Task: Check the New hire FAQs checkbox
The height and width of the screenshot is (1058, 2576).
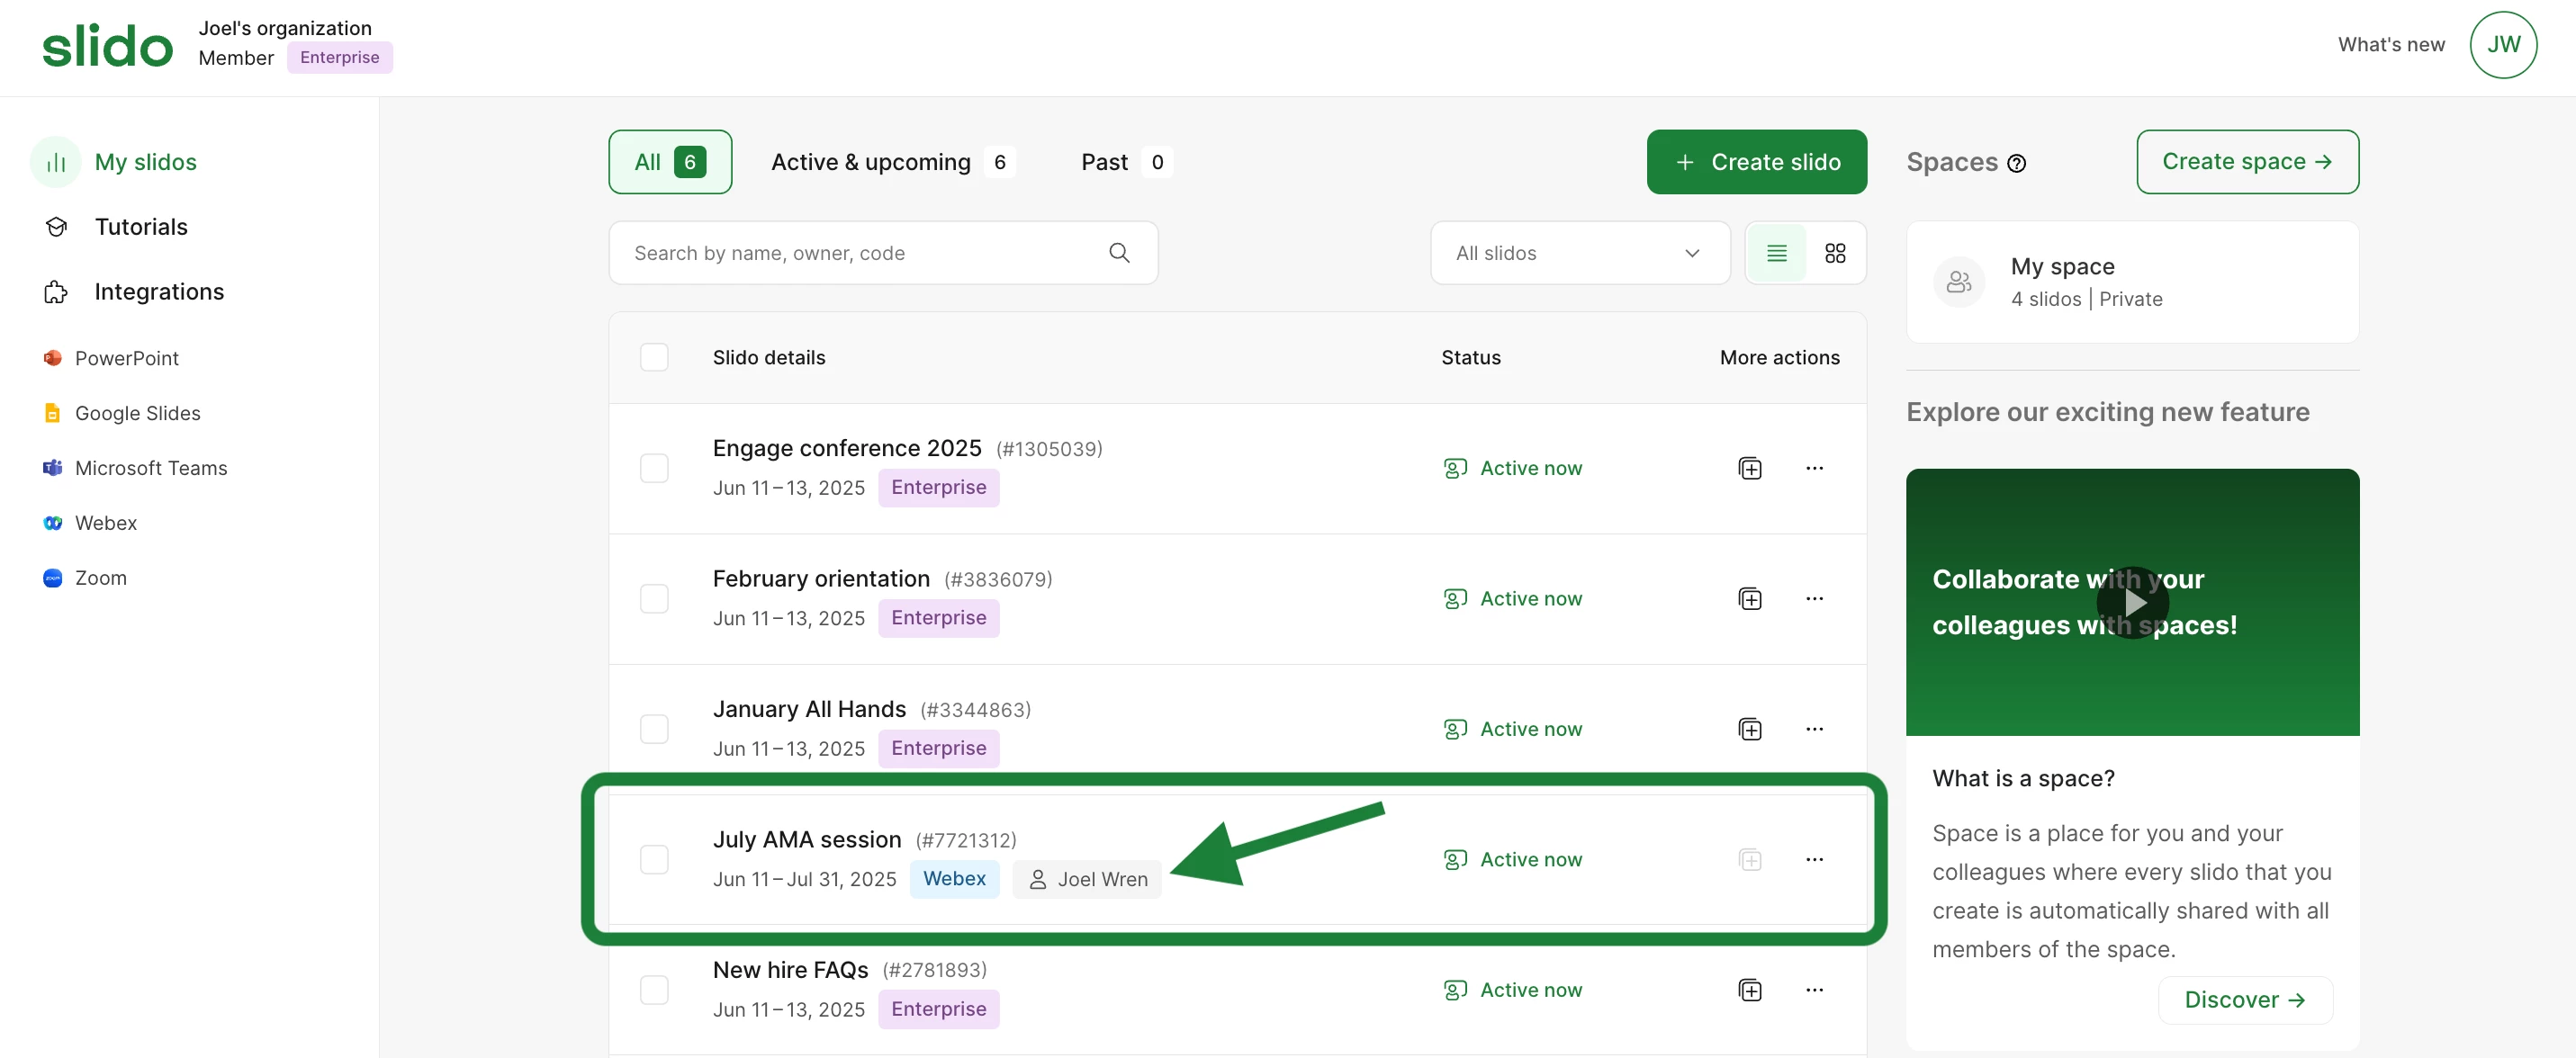Action: 654,990
